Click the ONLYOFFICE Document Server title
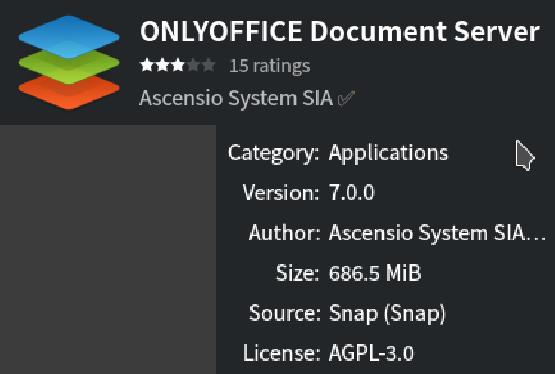Viewport: 555px width, 374px height. coord(340,31)
